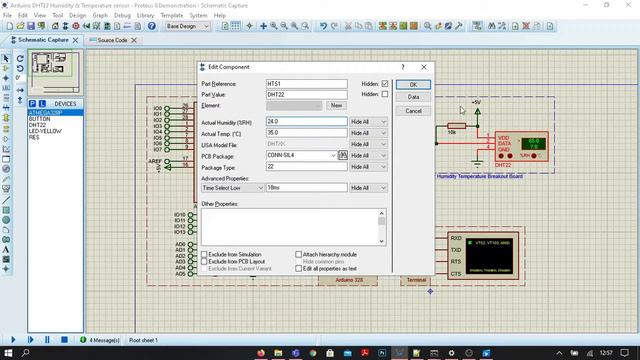Enable Exclude from Simulation checkbox
The image size is (640, 360).
(x=204, y=254)
